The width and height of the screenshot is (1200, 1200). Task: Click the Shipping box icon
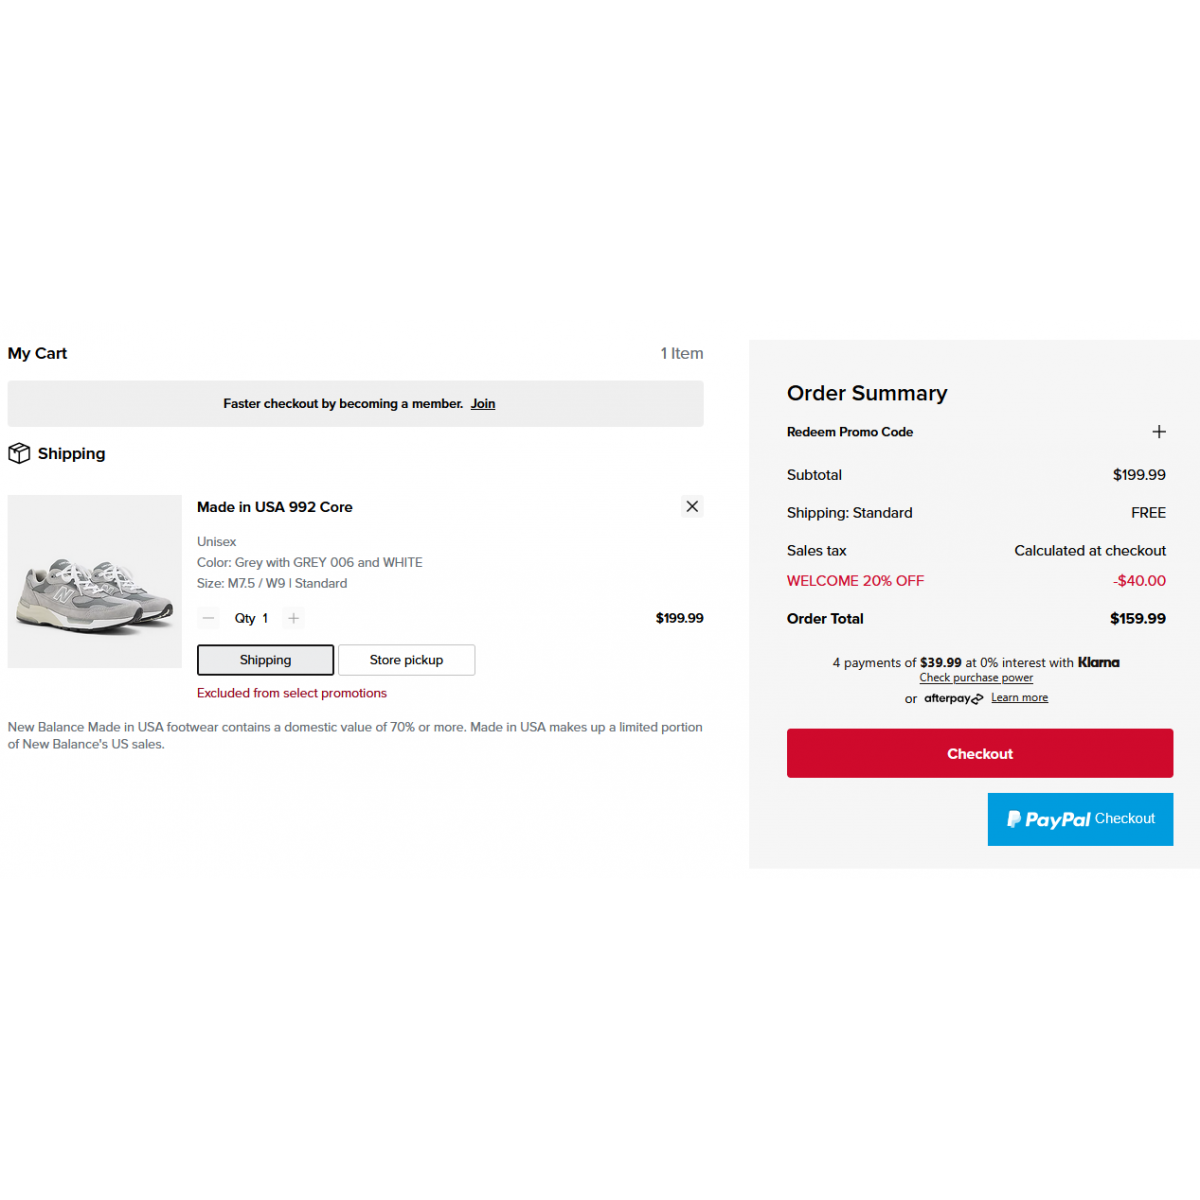coord(19,453)
